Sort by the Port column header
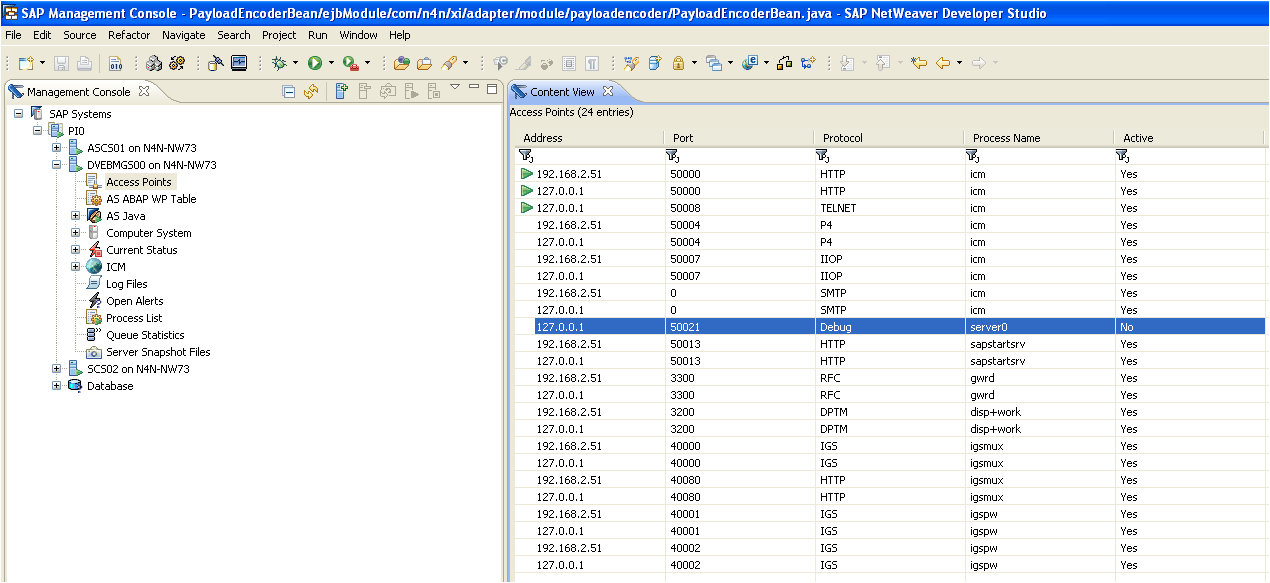Image resolution: width=1270 pixels, height=583 pixels. [683, 138]
